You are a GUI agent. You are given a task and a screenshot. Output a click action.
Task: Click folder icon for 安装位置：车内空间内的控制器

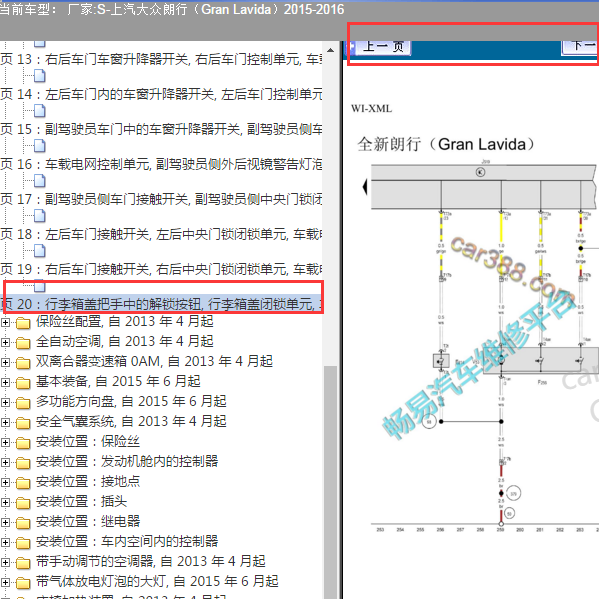[x=23, y=543]
